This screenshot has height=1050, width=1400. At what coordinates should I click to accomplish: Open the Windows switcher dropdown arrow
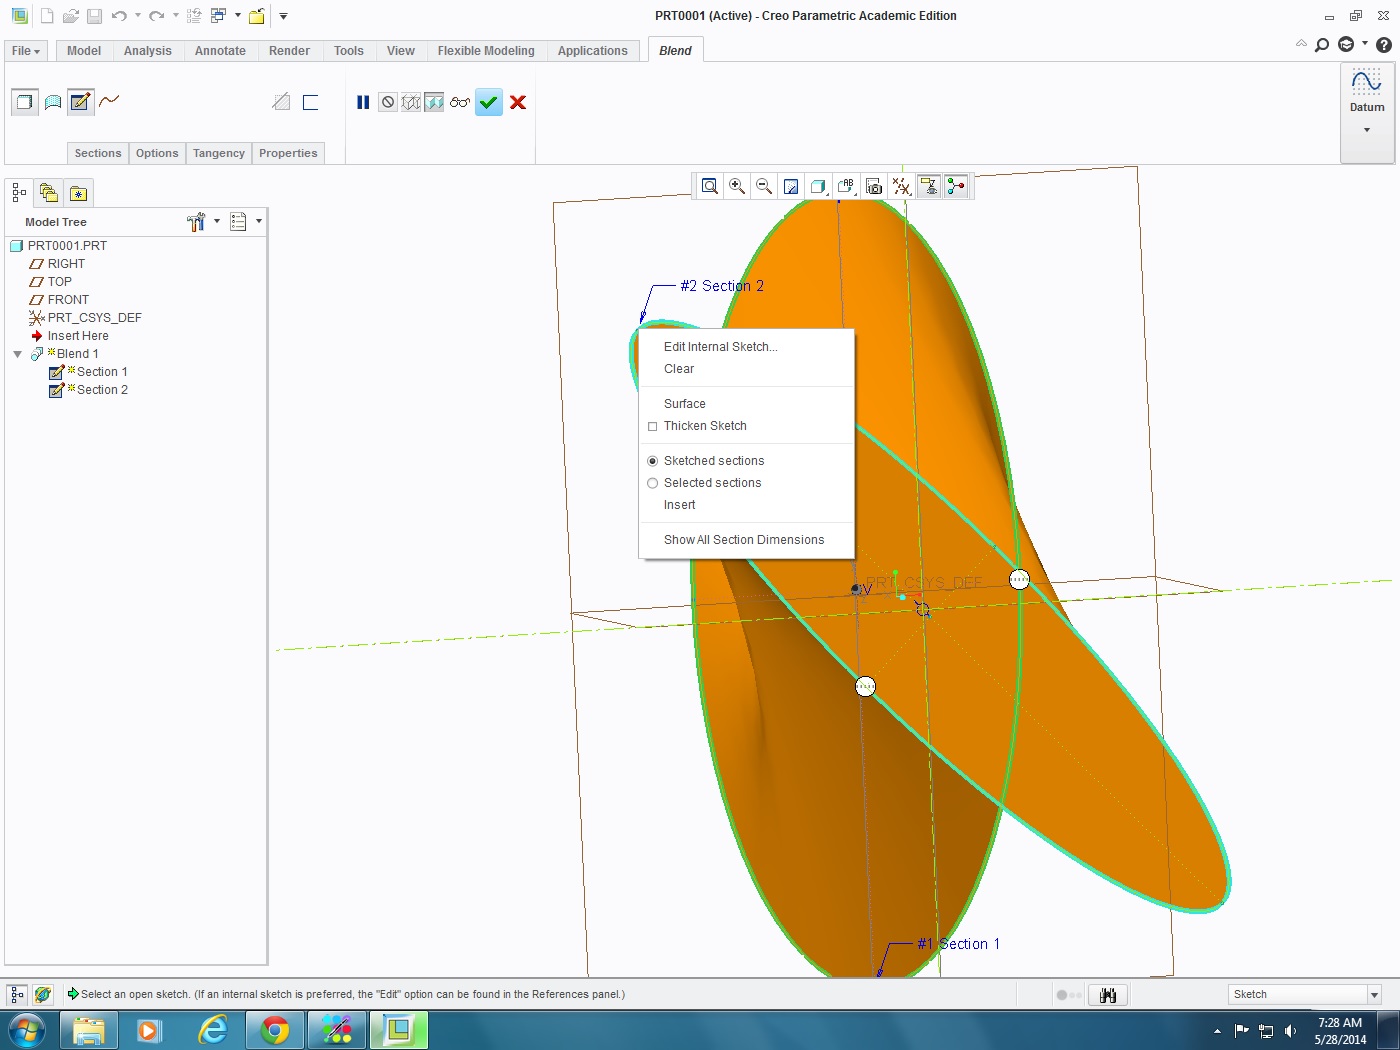click(238, 16)
